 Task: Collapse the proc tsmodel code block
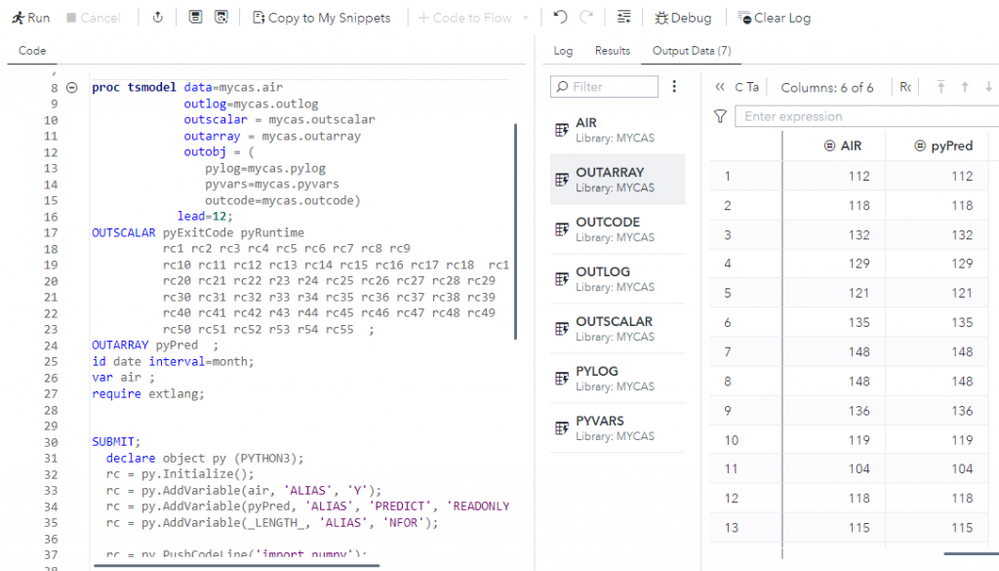(x=72, y=88)
